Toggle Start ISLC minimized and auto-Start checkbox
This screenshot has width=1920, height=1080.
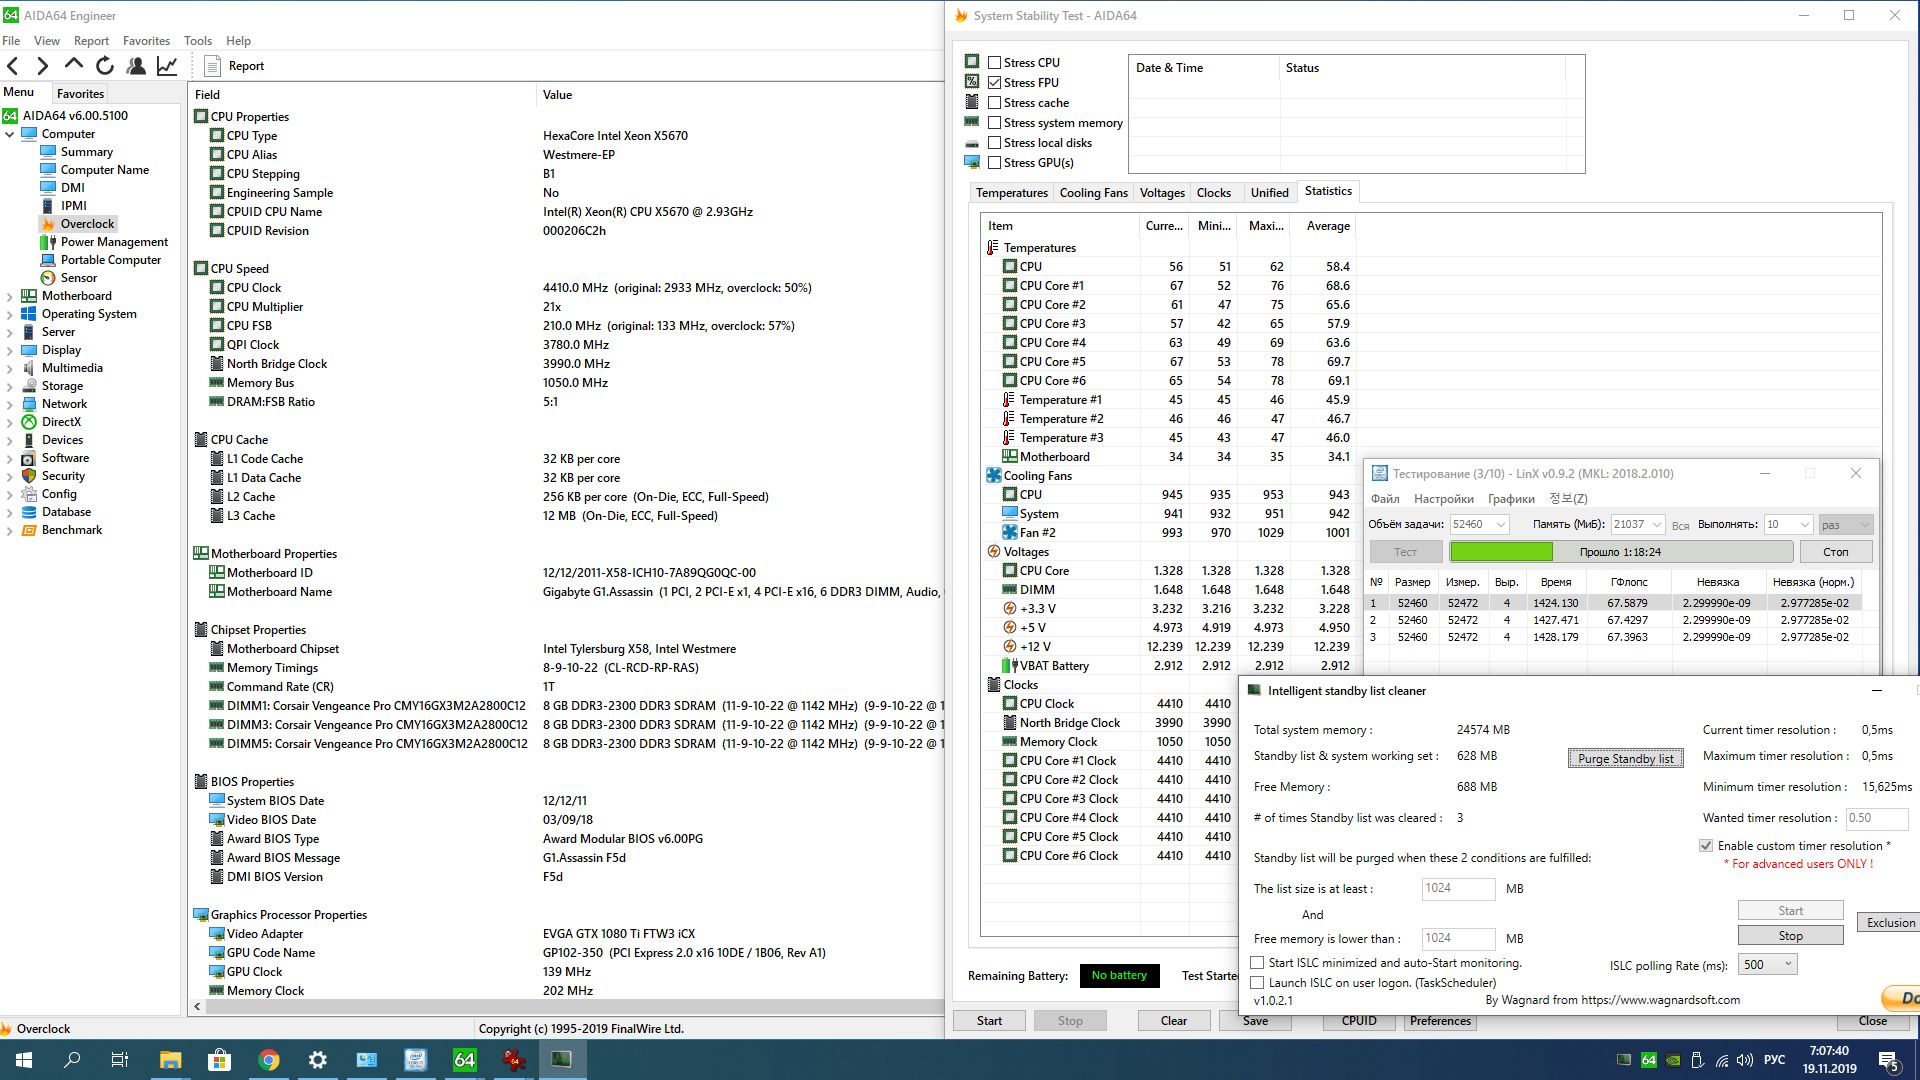tap(1258, 962)
